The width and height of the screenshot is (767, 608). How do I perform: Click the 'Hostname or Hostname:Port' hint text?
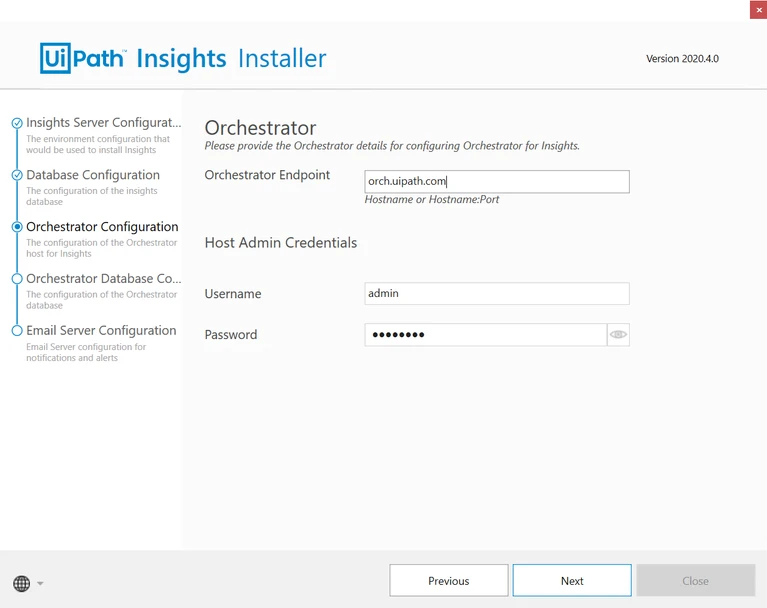click(x=431, y=200)
